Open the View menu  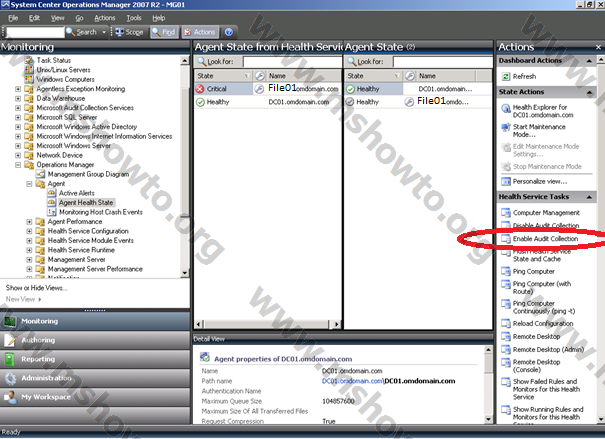pyautogui.click(x=57, y=18)
